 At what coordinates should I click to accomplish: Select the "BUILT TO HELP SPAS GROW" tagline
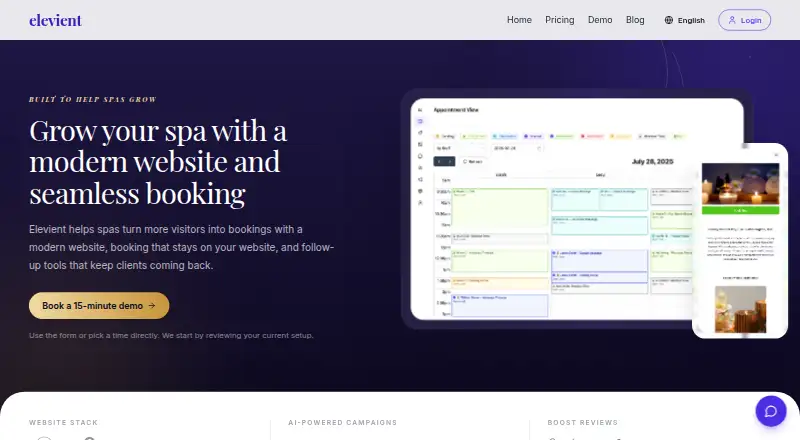(x=93, y=100)
